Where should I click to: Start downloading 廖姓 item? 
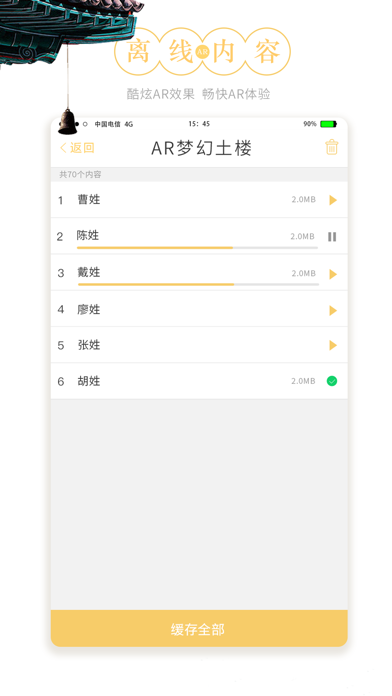click(333, 310)
